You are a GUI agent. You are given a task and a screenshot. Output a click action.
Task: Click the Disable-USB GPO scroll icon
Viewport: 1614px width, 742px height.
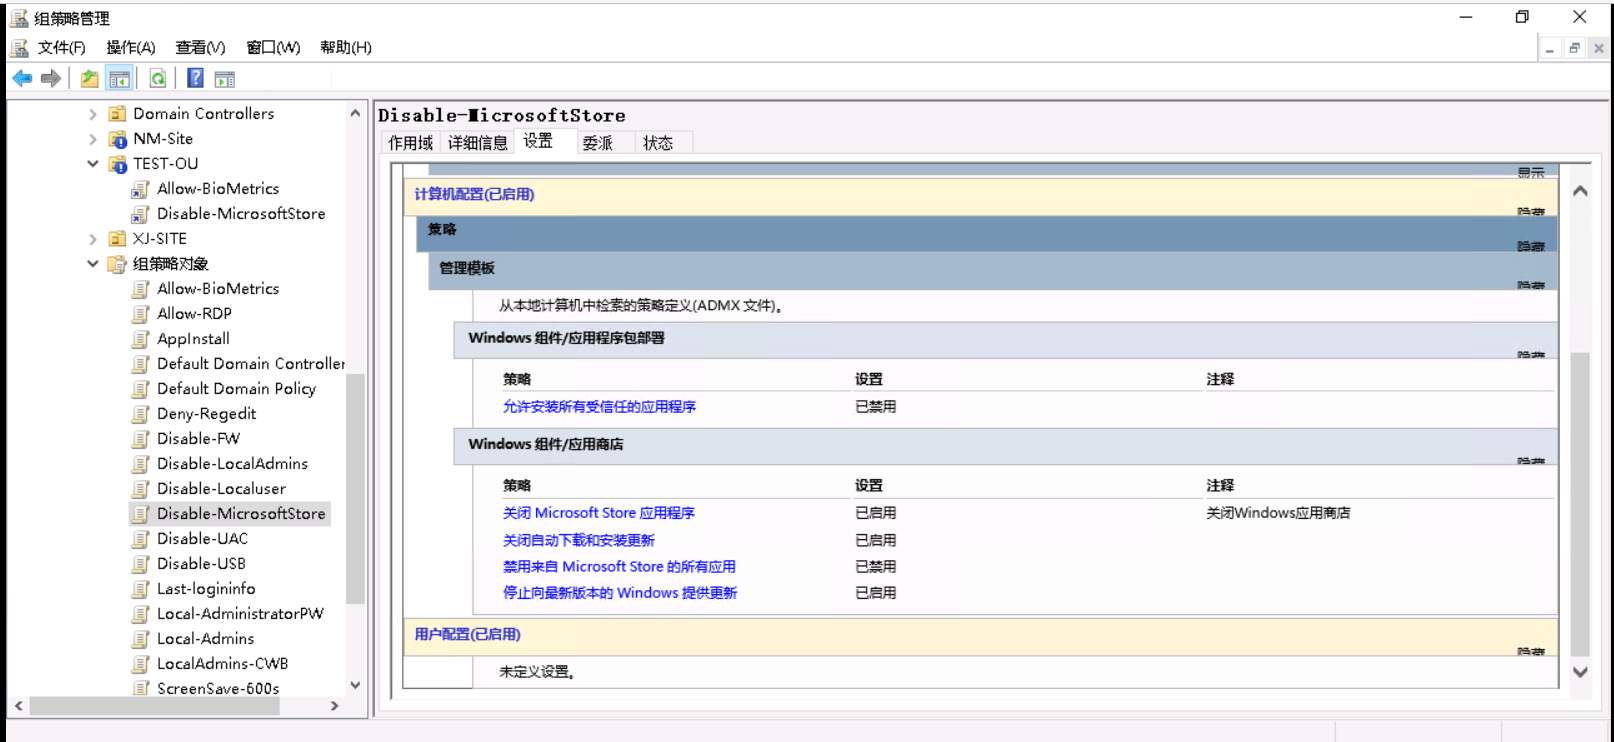[141, 564]
